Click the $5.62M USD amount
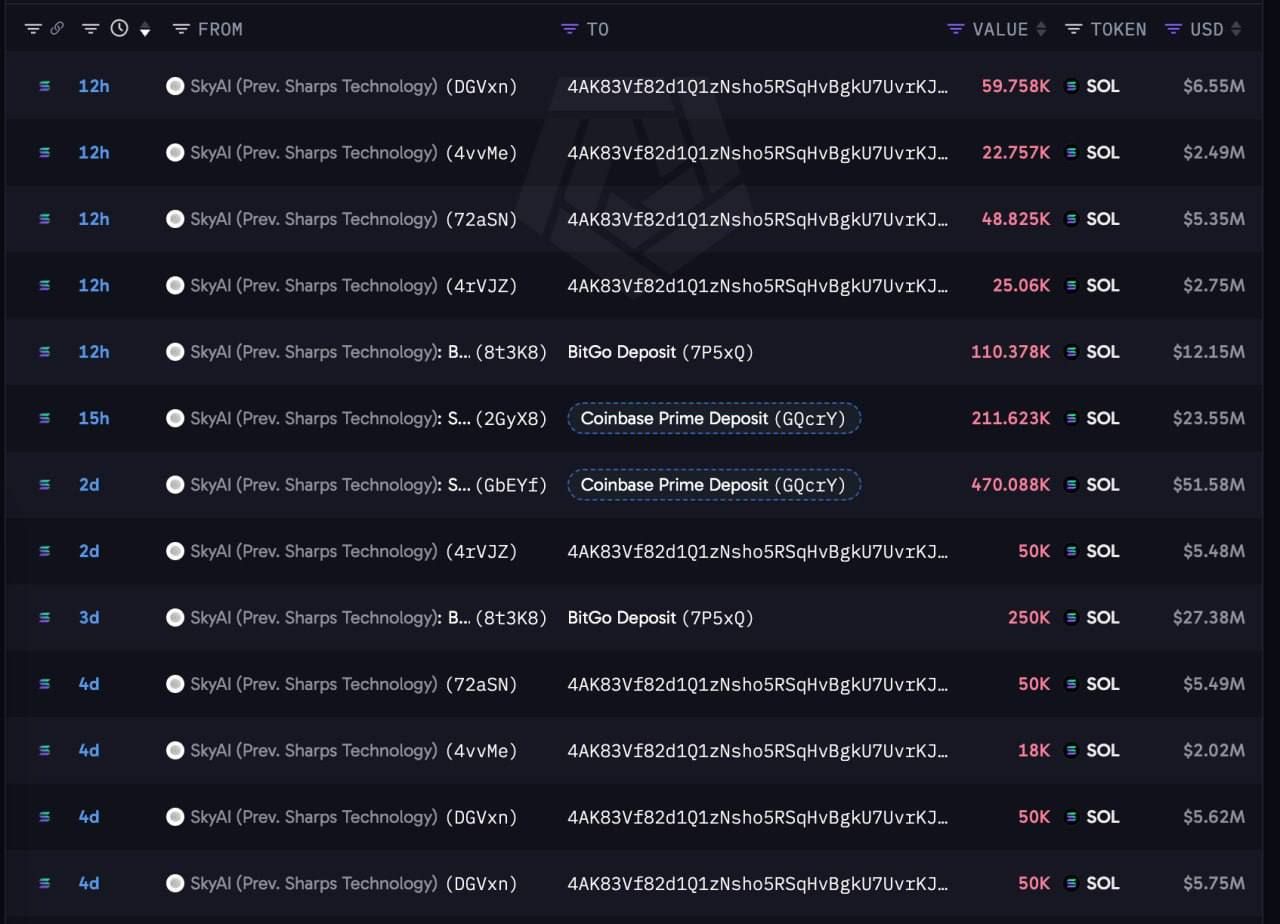The width and height of the screenshot is (1280, 924). (1213, 817)
